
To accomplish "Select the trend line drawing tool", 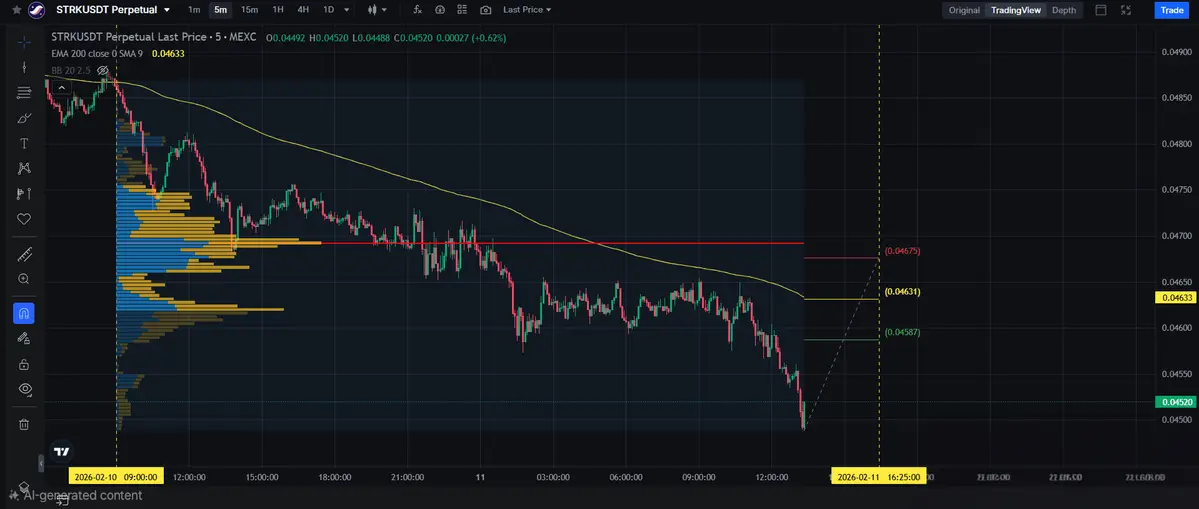I will click(24, 67).
